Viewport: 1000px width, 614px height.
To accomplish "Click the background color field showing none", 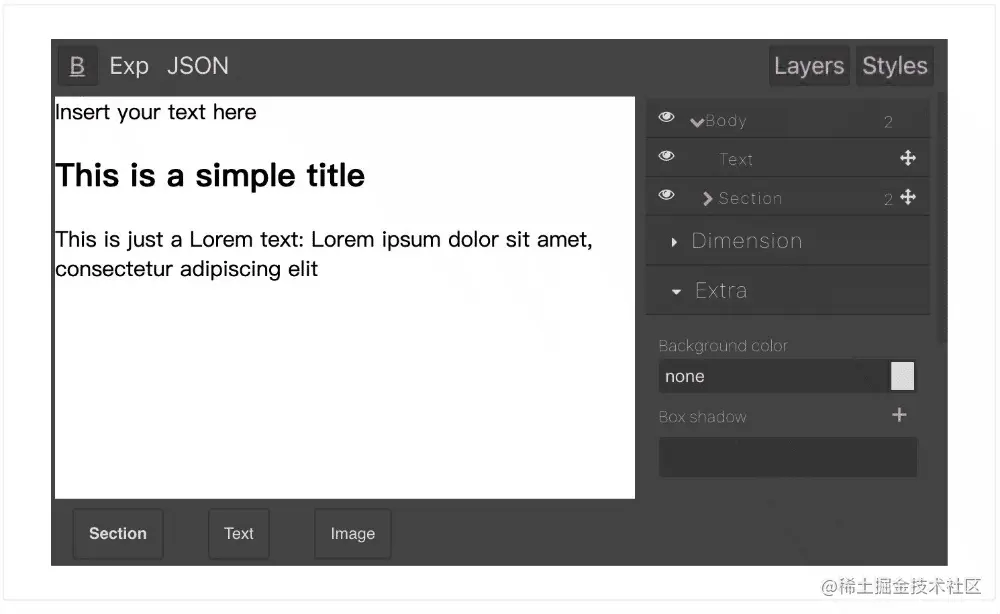I will (x=770, y=376).
